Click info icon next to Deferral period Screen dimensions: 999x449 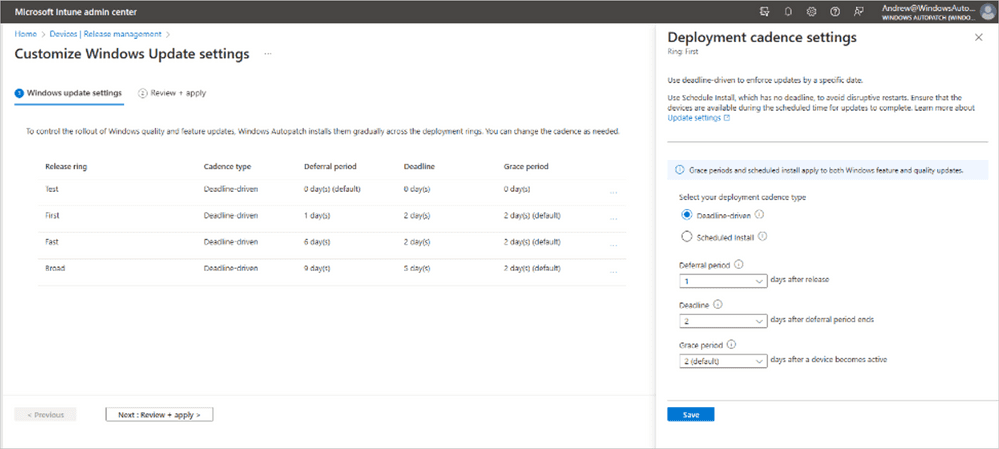[738, 265]
